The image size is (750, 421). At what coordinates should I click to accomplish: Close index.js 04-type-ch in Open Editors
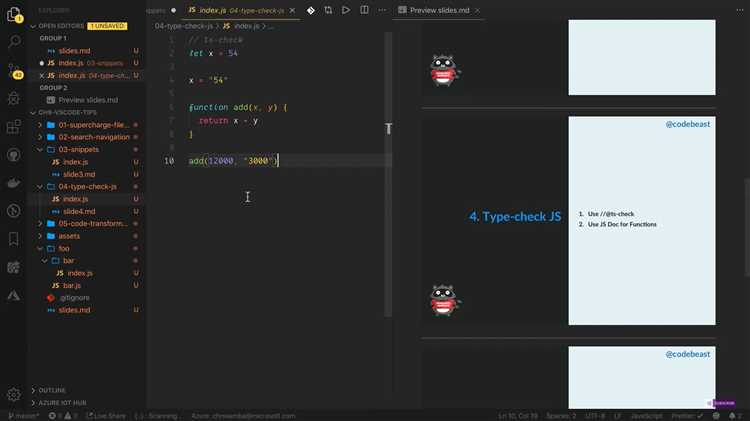[x=42, y=76]
